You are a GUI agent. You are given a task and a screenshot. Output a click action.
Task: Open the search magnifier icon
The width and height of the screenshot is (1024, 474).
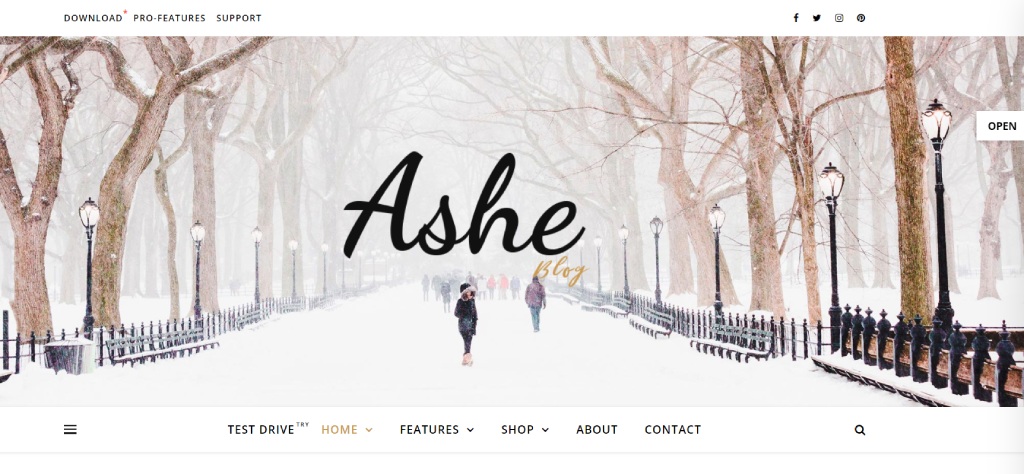click(860, 430)
